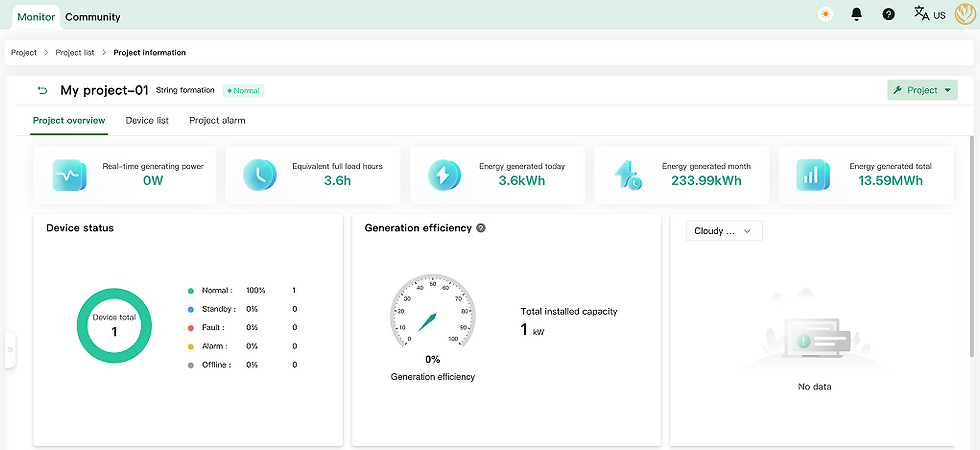The width and height of the screenshot is (980, 450).
Task: Expand the collapsed left sidebar handle
Action: click(10, 350)
